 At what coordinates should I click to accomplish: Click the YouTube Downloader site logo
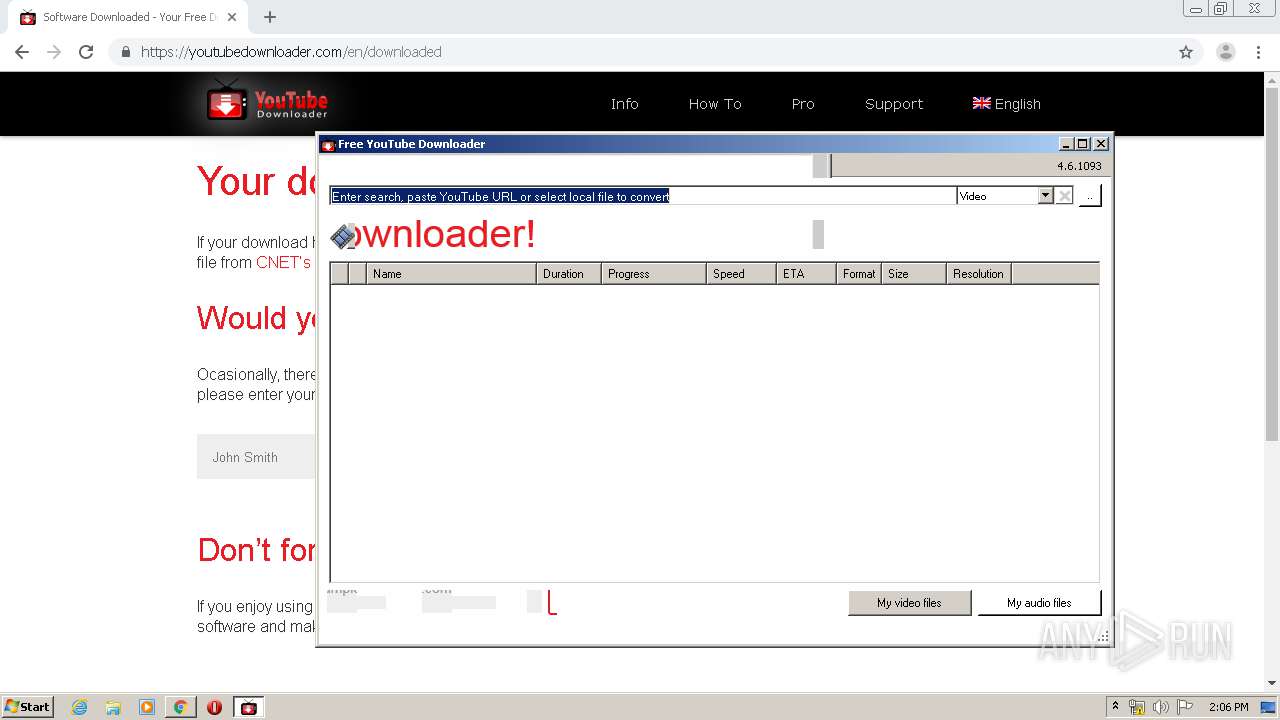(x=267, y=102)
